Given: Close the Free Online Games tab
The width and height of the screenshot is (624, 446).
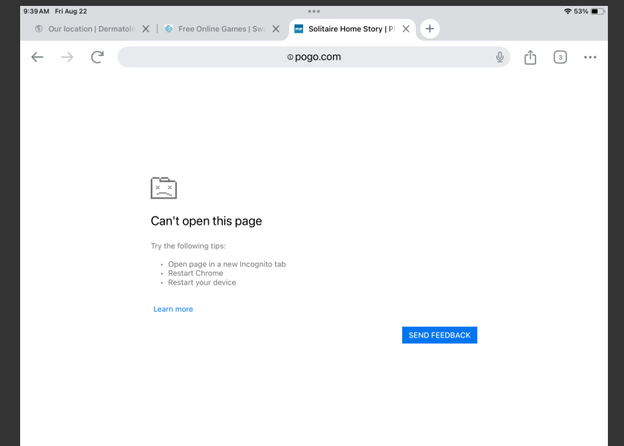Looking at the screenshot, I should click(276, 29).
